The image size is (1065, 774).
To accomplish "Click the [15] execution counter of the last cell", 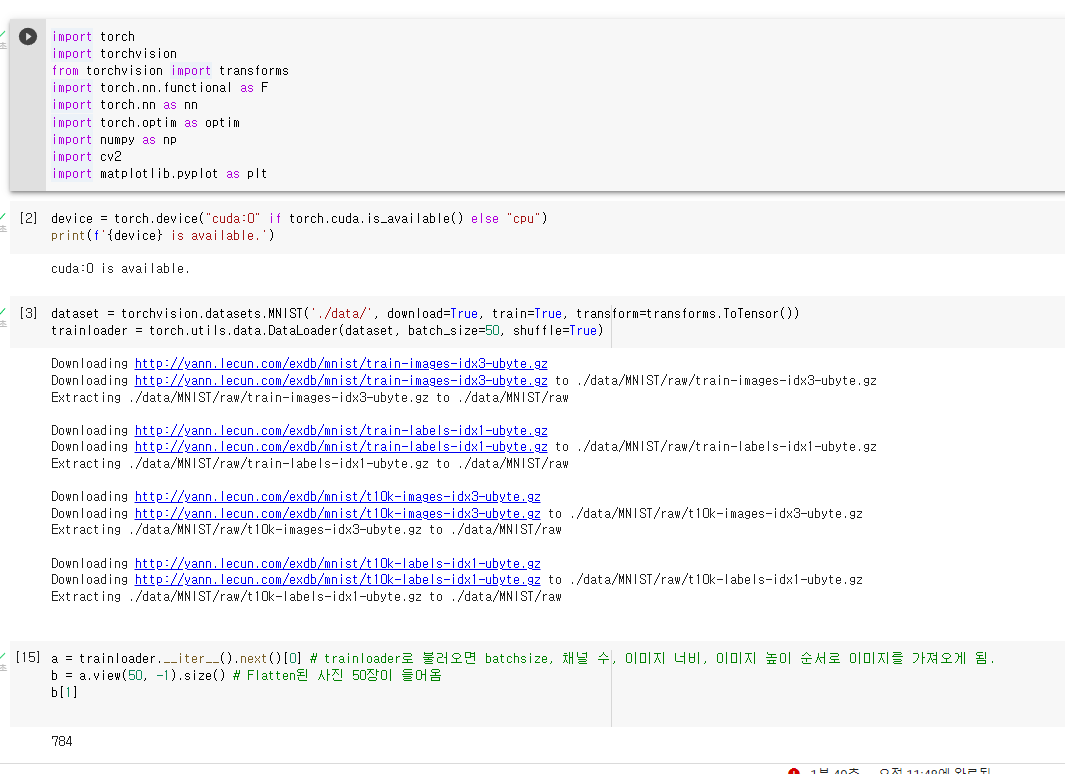I will click(28, 657).
